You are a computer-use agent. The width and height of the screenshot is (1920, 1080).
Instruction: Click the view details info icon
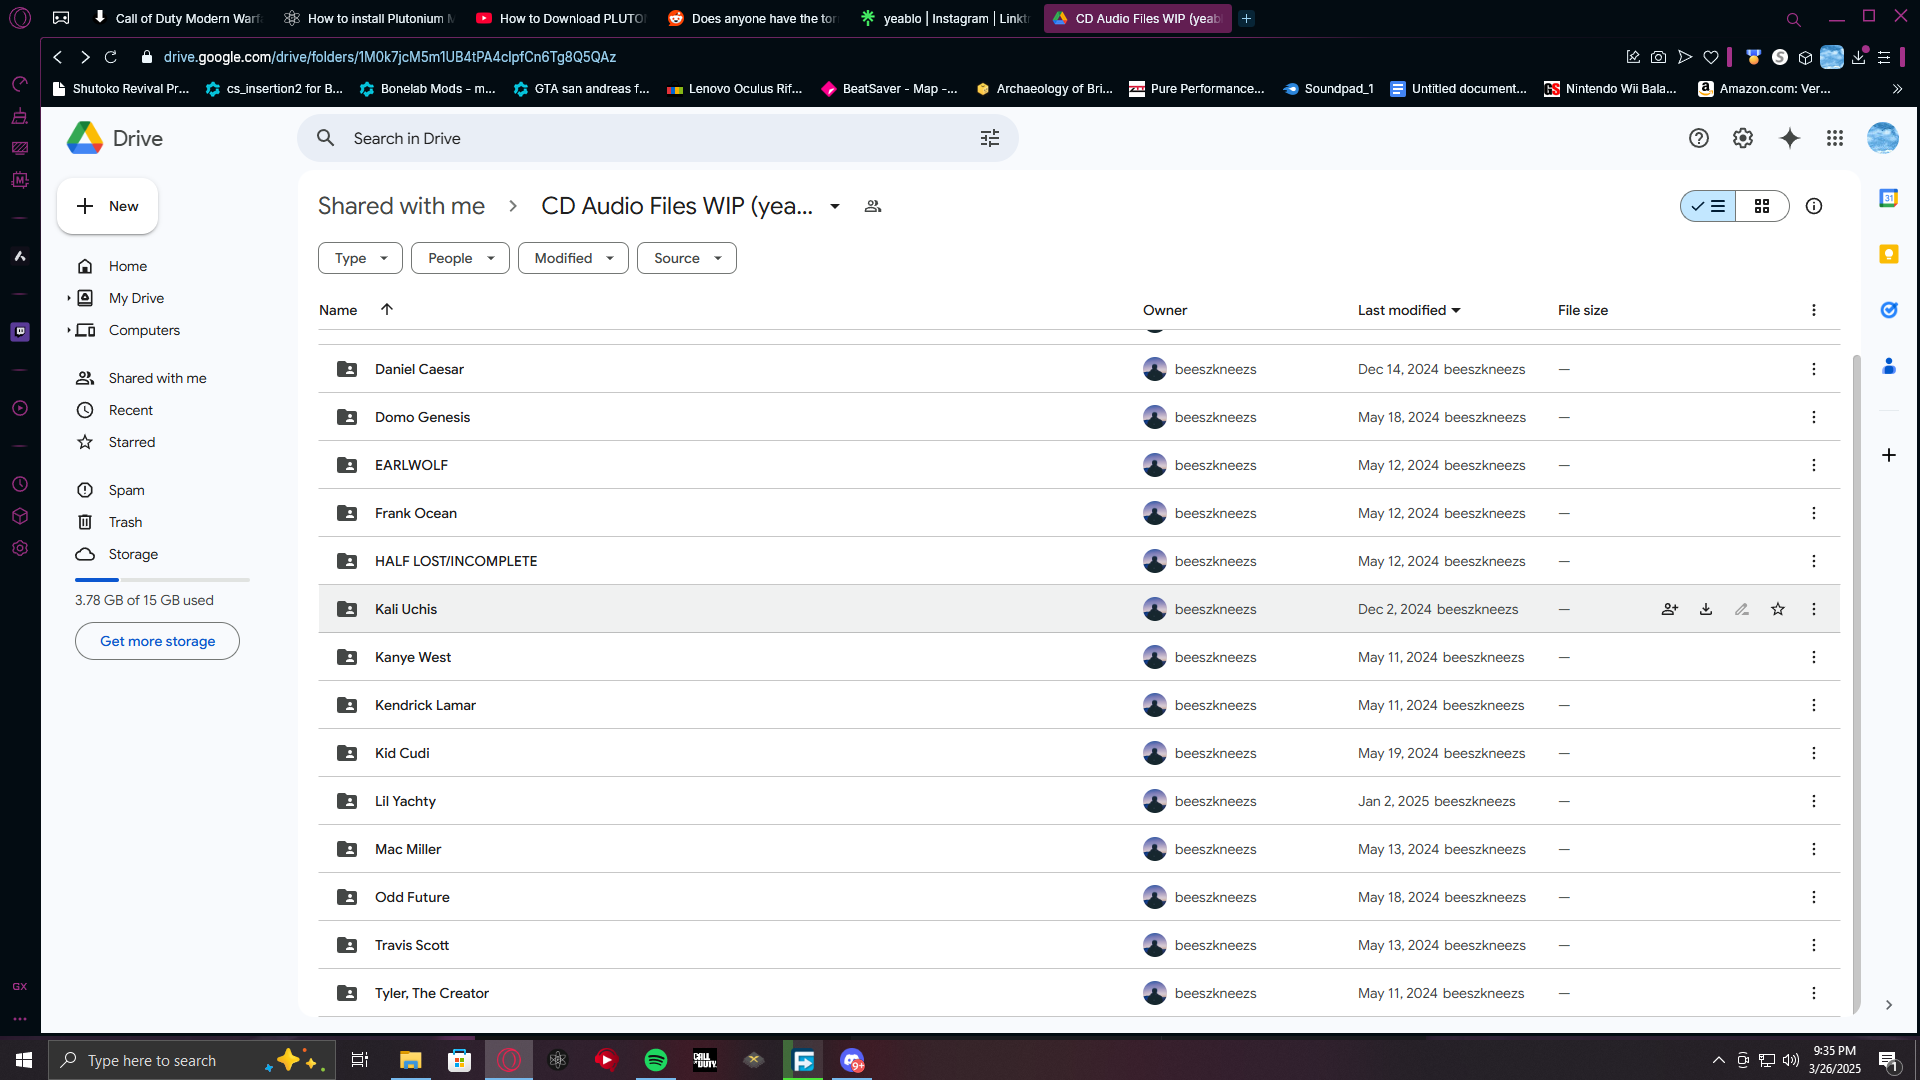pos(1814,206)
